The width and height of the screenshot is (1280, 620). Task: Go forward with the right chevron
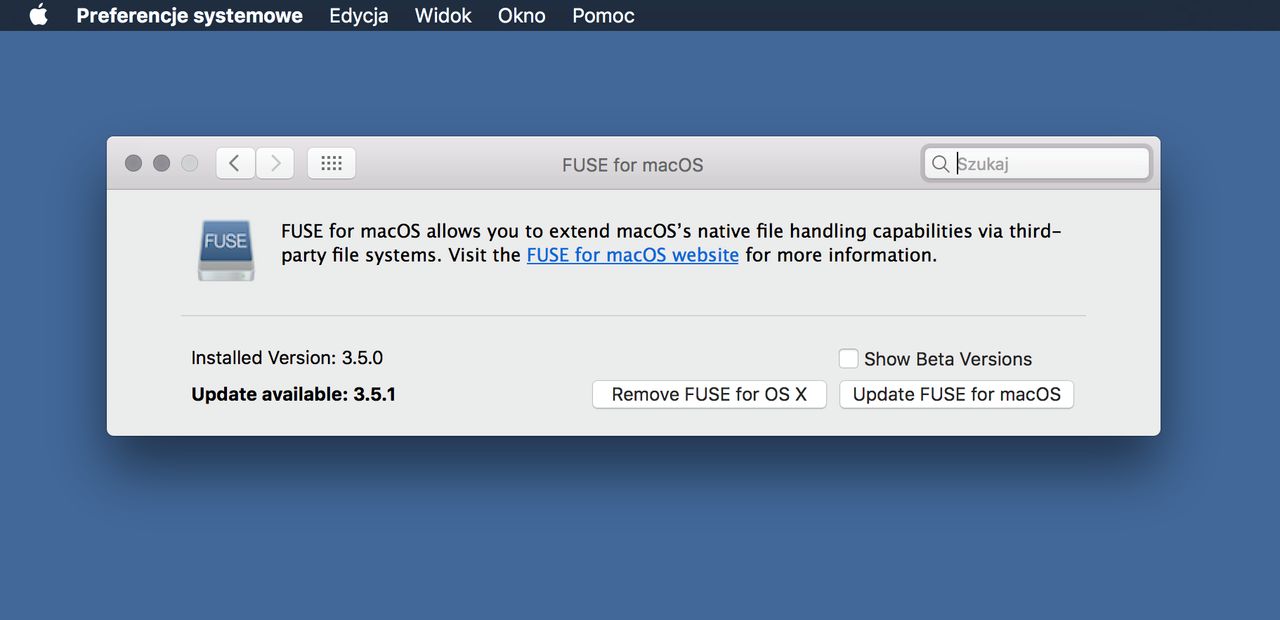[x=275, y=163]
